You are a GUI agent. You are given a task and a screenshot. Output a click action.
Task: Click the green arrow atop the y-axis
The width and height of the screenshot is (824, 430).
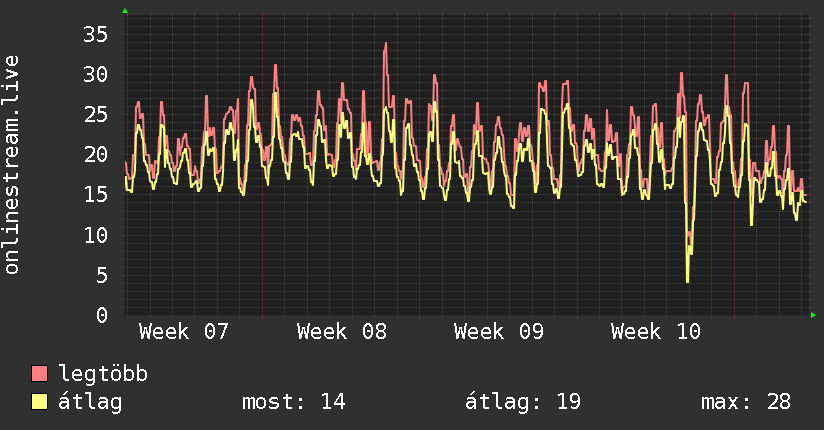(x=125, y=11)
